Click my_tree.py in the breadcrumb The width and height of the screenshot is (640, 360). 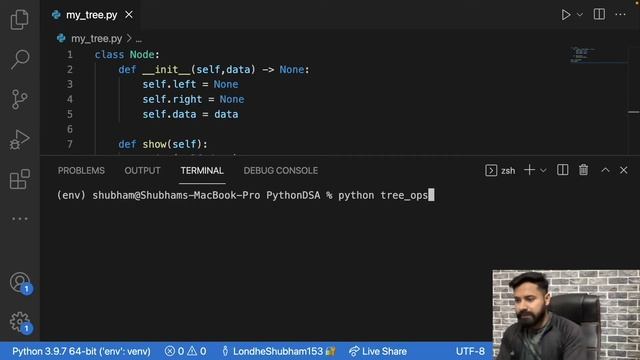pos(96,38)
